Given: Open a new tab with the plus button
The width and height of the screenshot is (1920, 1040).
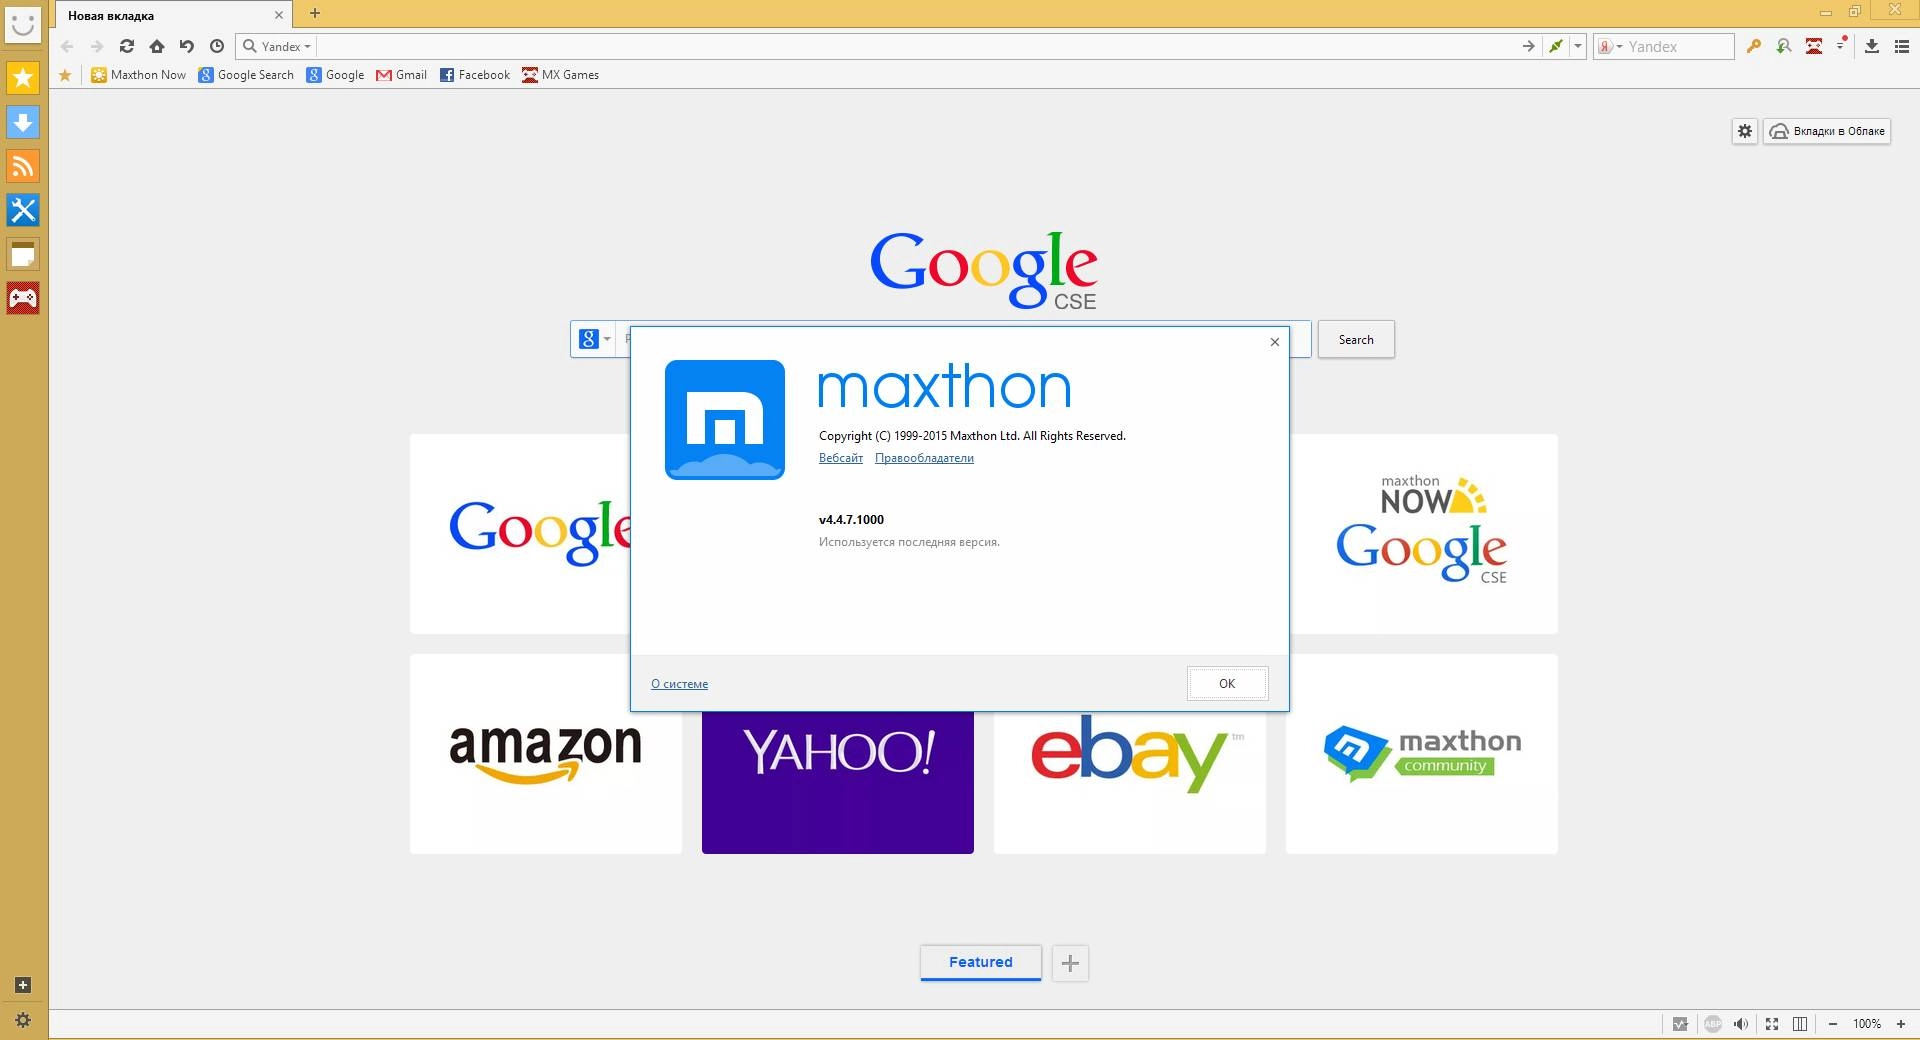Looking at the screenshot, I should (x=315, y=13).
